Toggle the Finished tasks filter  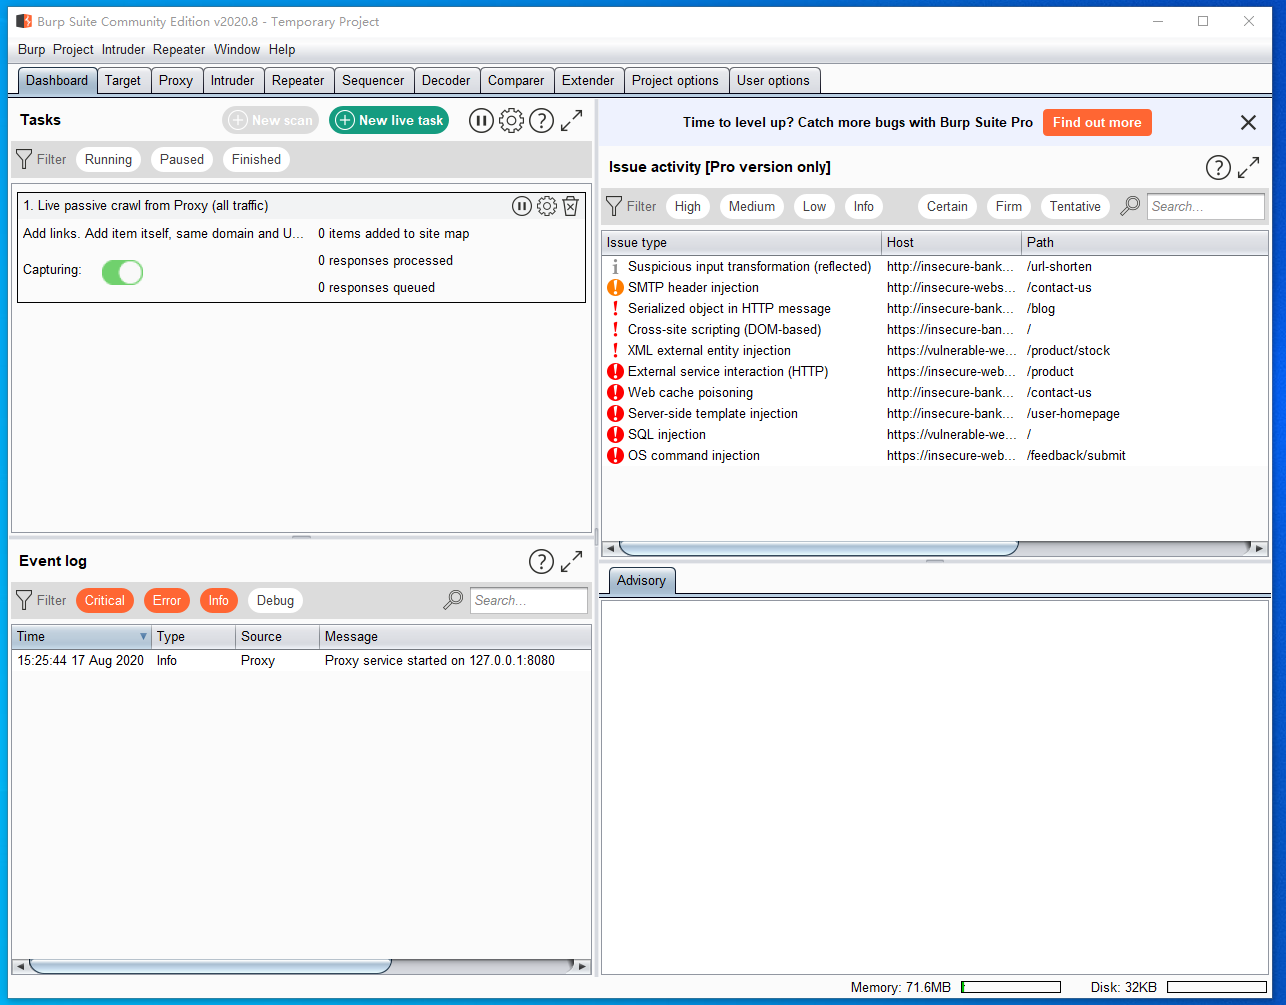[x=256, y=159]
